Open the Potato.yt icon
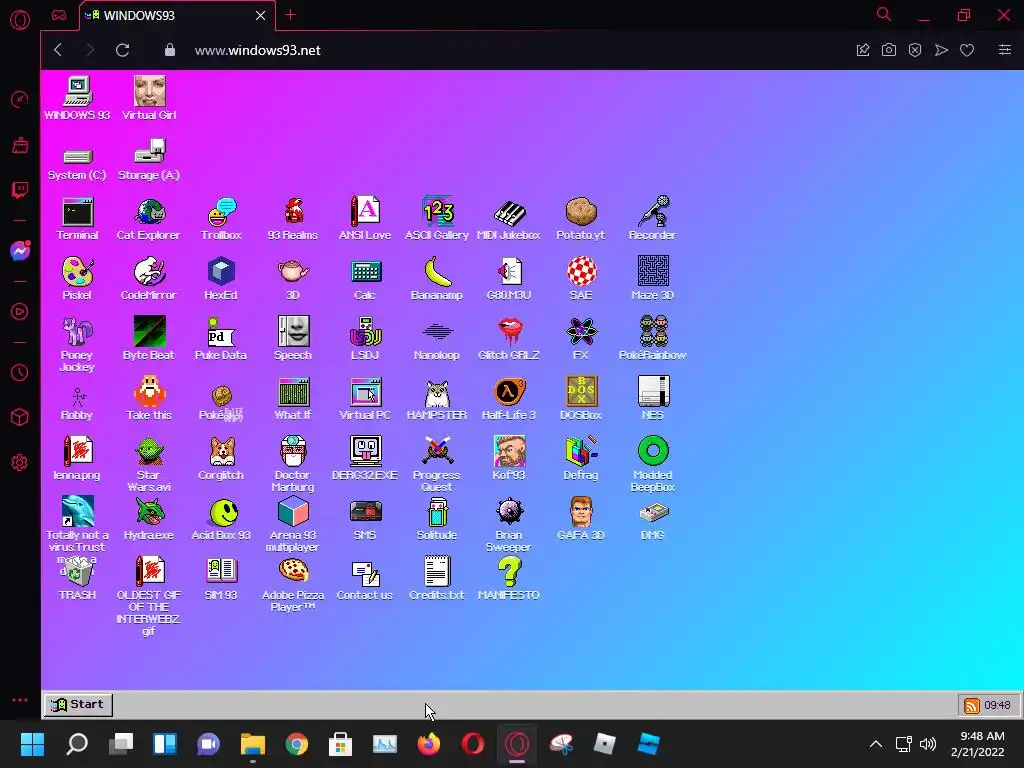Screen dimensions: 1024x768 point(581,219)
